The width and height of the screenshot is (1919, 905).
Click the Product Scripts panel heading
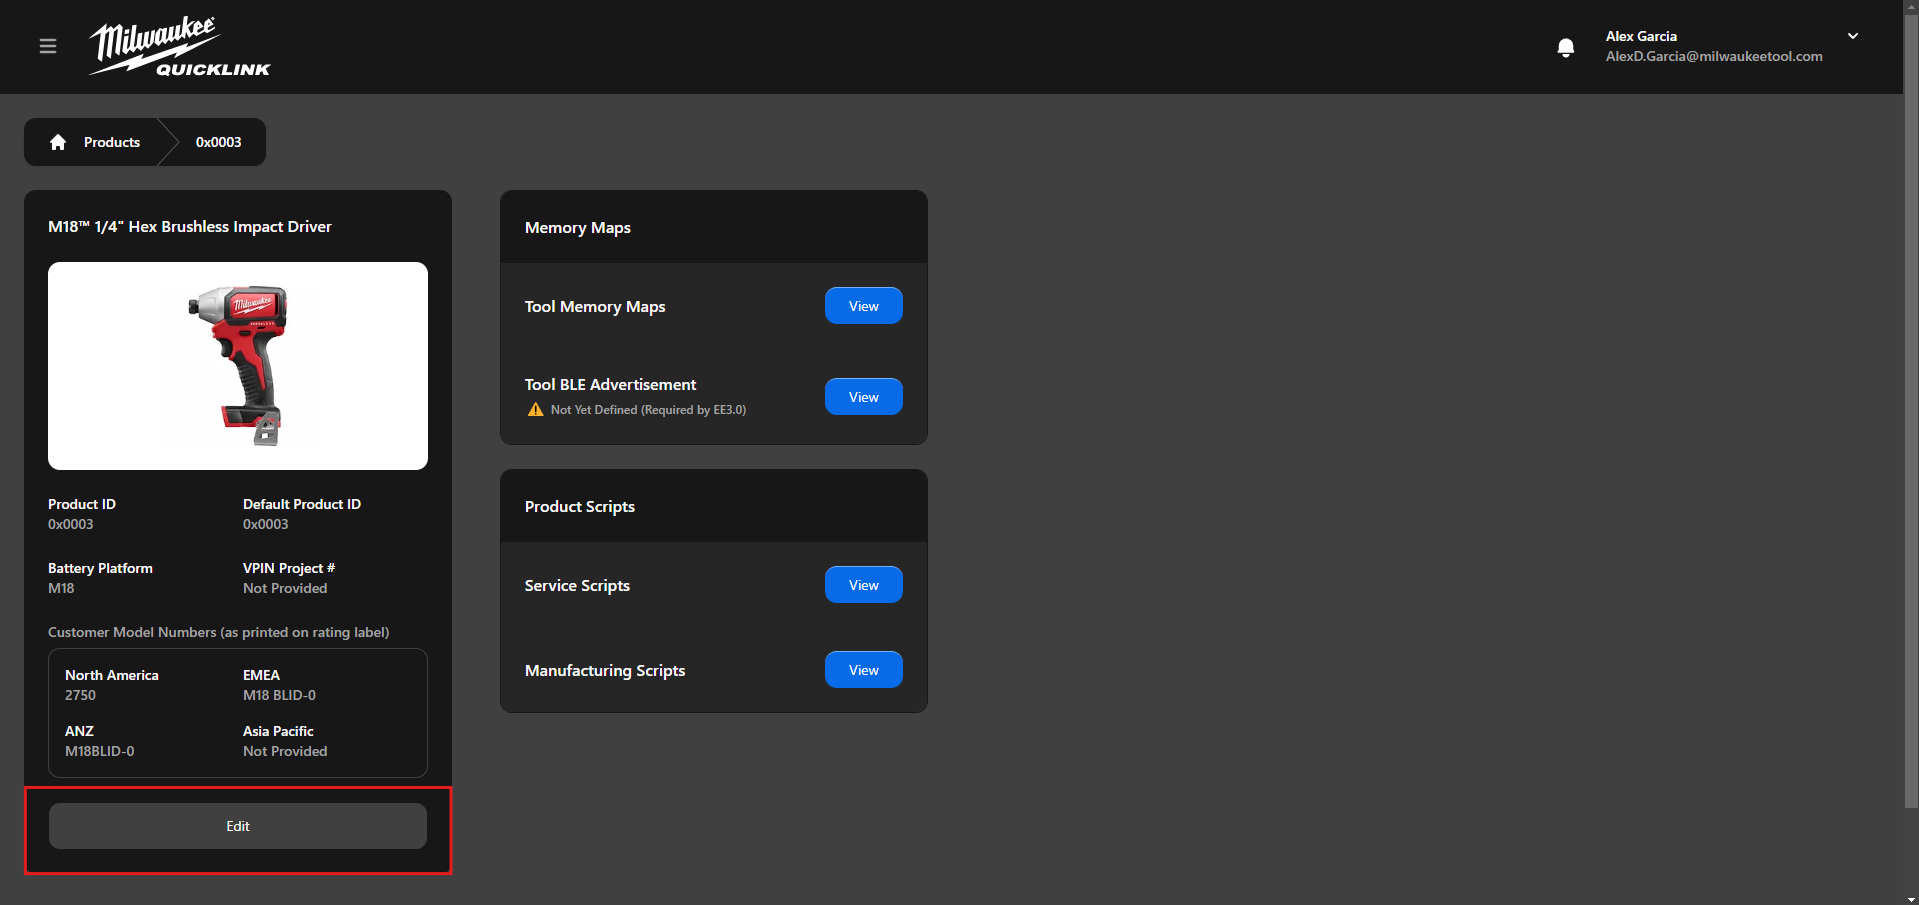580,507
